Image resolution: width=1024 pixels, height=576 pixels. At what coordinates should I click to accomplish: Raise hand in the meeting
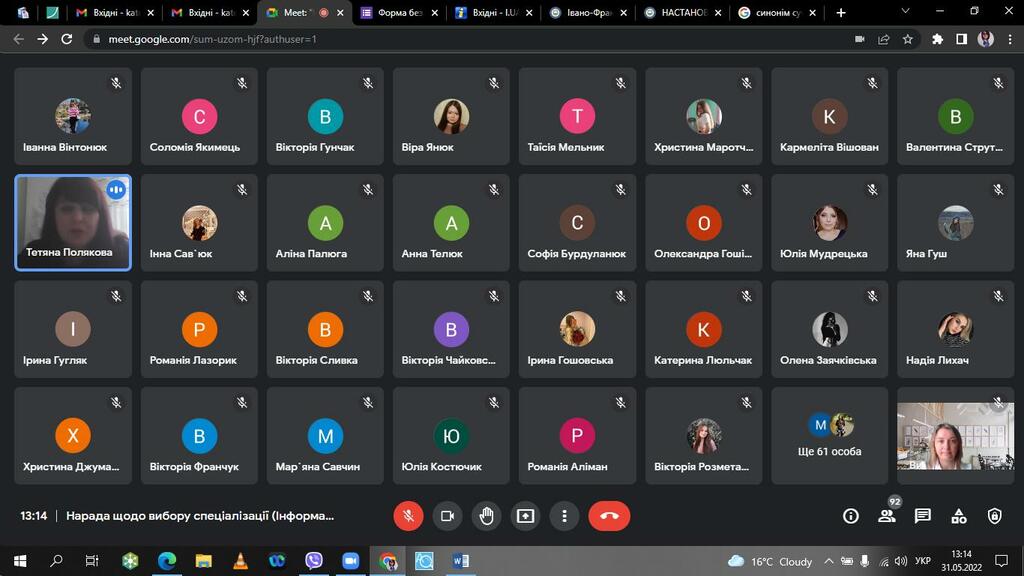[487, 516]
